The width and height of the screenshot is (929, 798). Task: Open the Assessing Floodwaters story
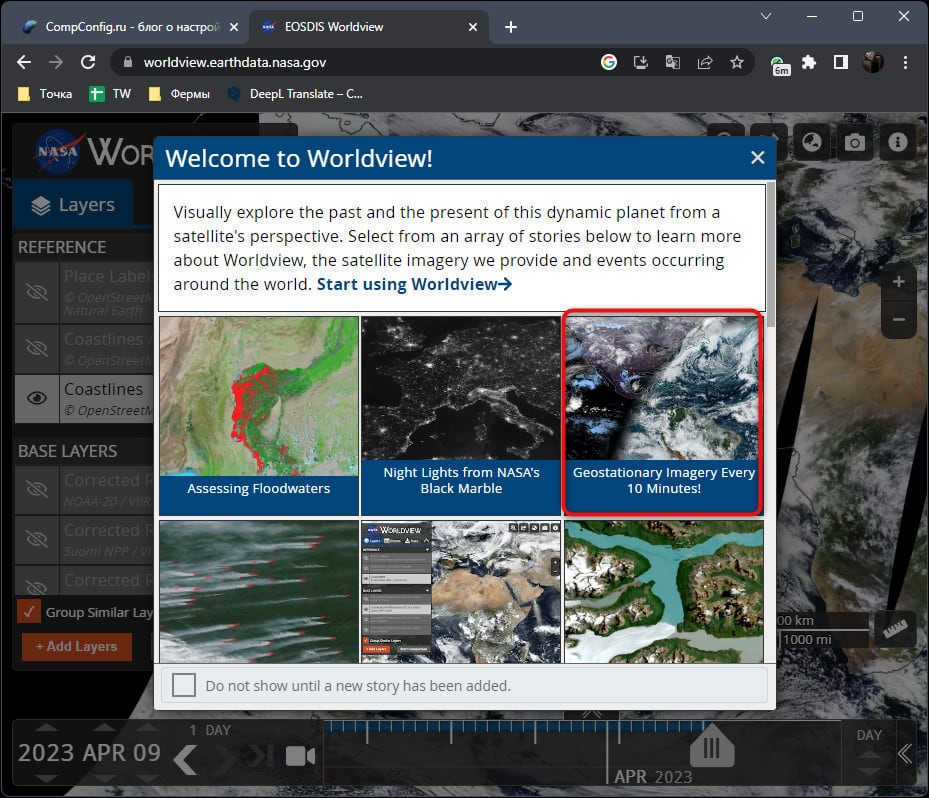[259, 416]
